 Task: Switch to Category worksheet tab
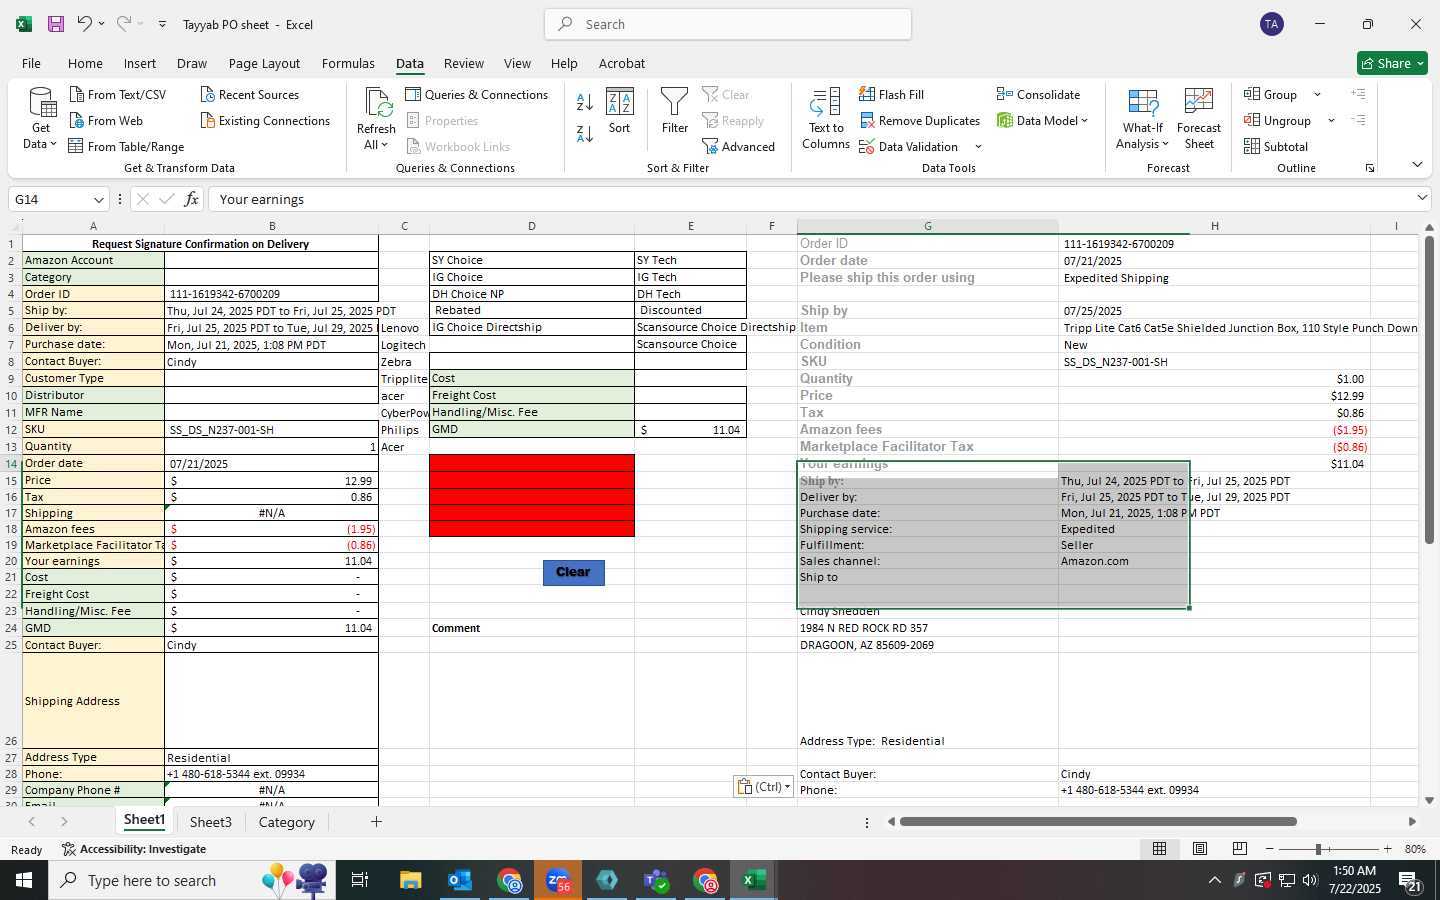(x=287, y=822)
